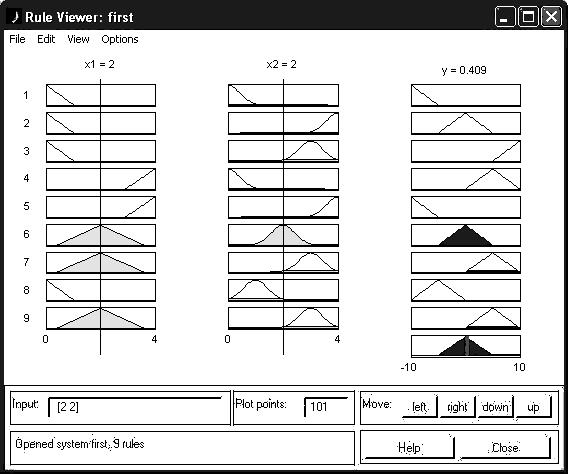The image size is (568, 474).
Task: Click the MATLAB icon in title bar
Action: click(14, 17)
